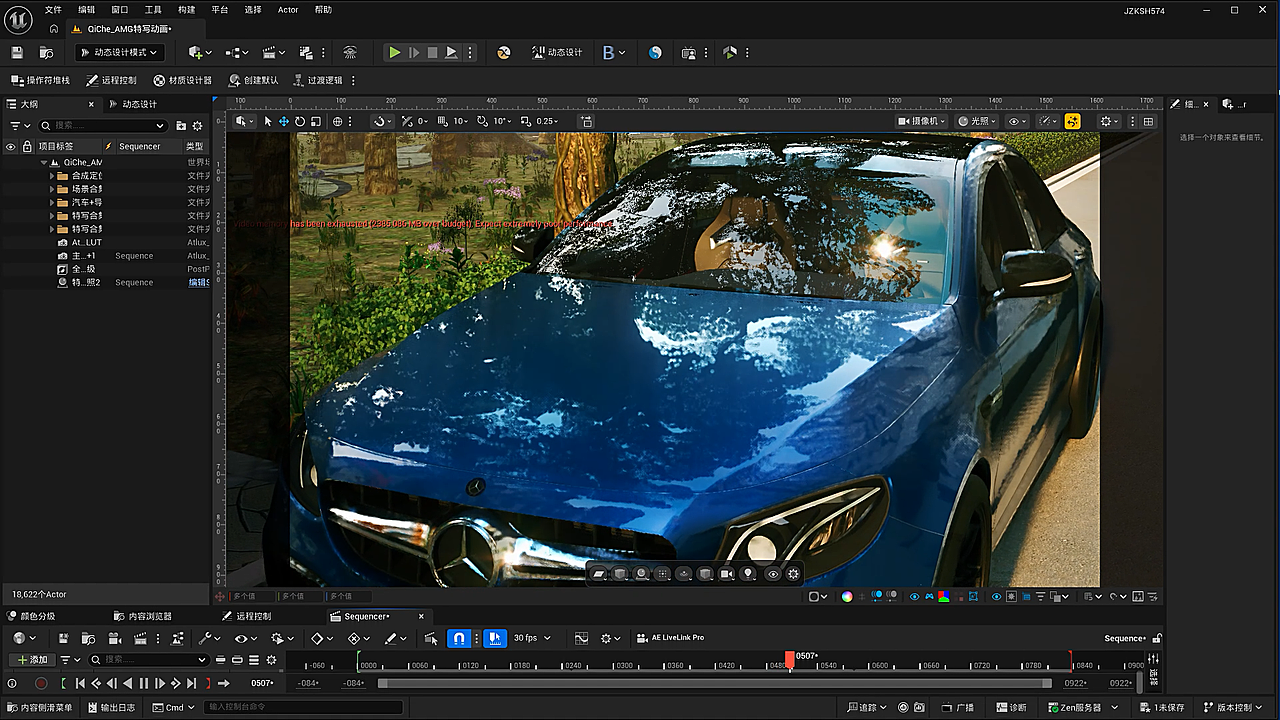Open the 动态设计模式 mode dropdown
The height and width of the screenshot is (720, 1280).
click(x=118, y=52)
